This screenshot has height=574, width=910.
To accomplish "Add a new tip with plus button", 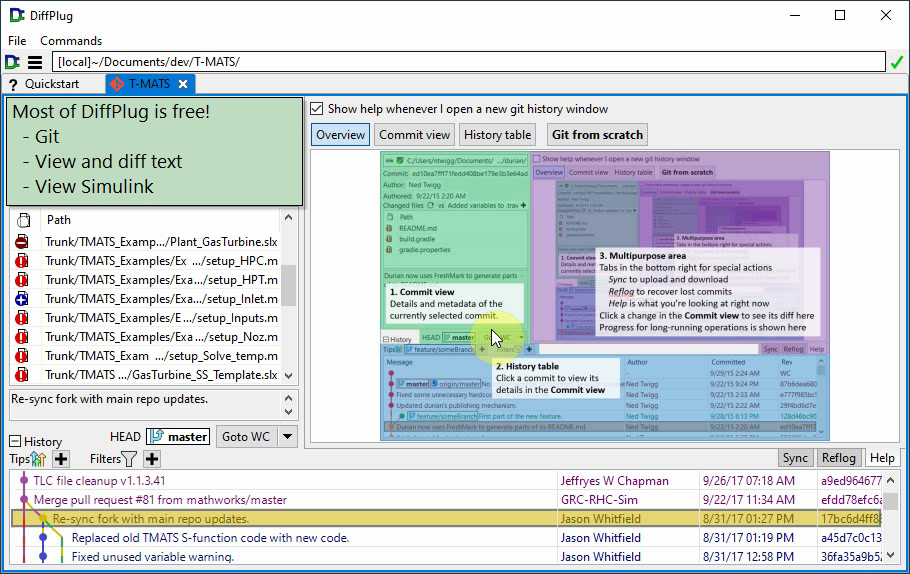I will tap(61, 459).
